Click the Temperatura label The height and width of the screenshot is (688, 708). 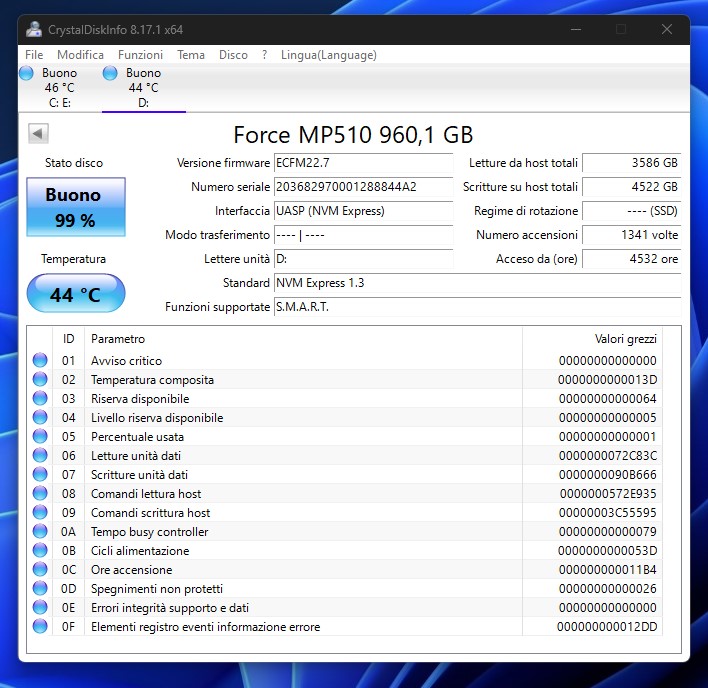[x=74, y=259]
